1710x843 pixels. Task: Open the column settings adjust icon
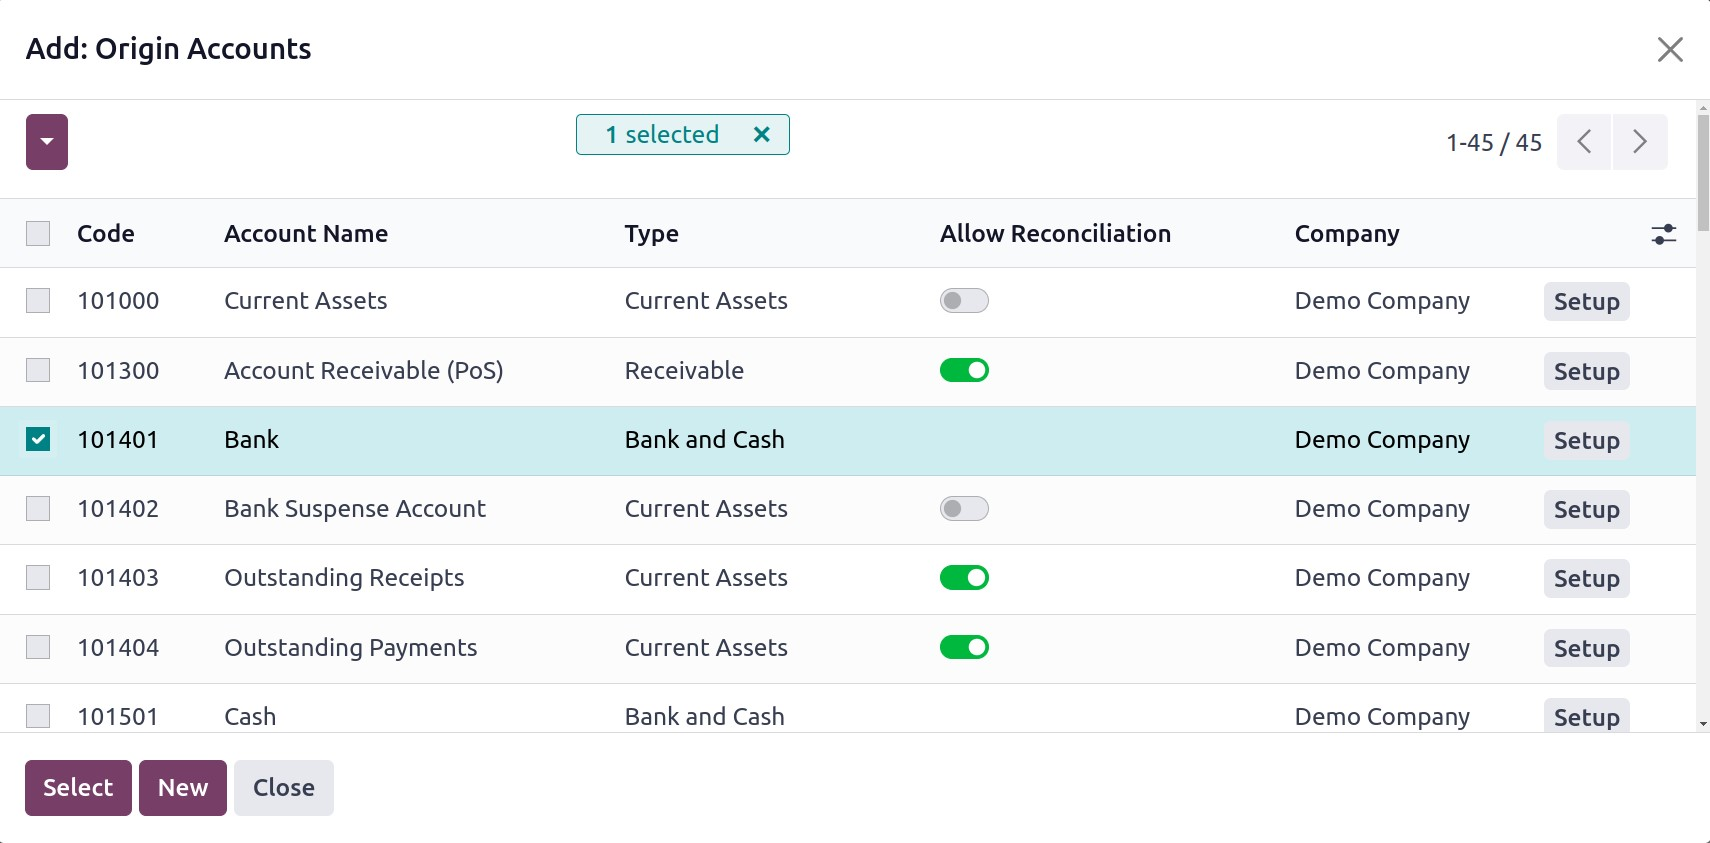coord(1663,234)
